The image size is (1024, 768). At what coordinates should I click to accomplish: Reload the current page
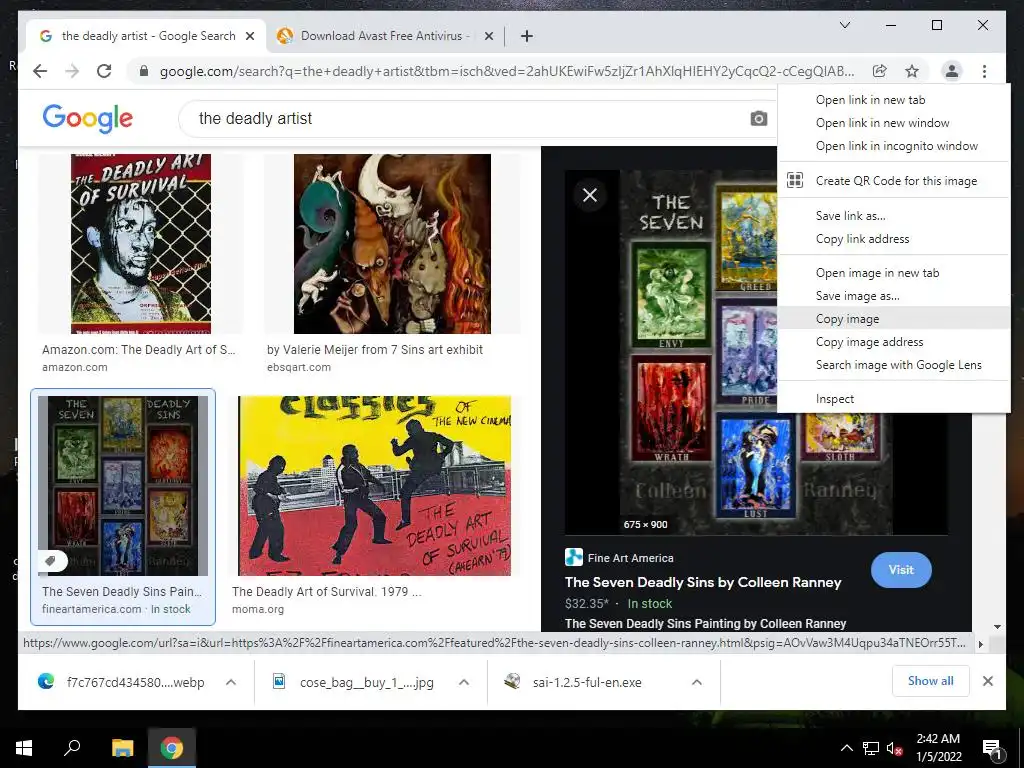(104, 71)
